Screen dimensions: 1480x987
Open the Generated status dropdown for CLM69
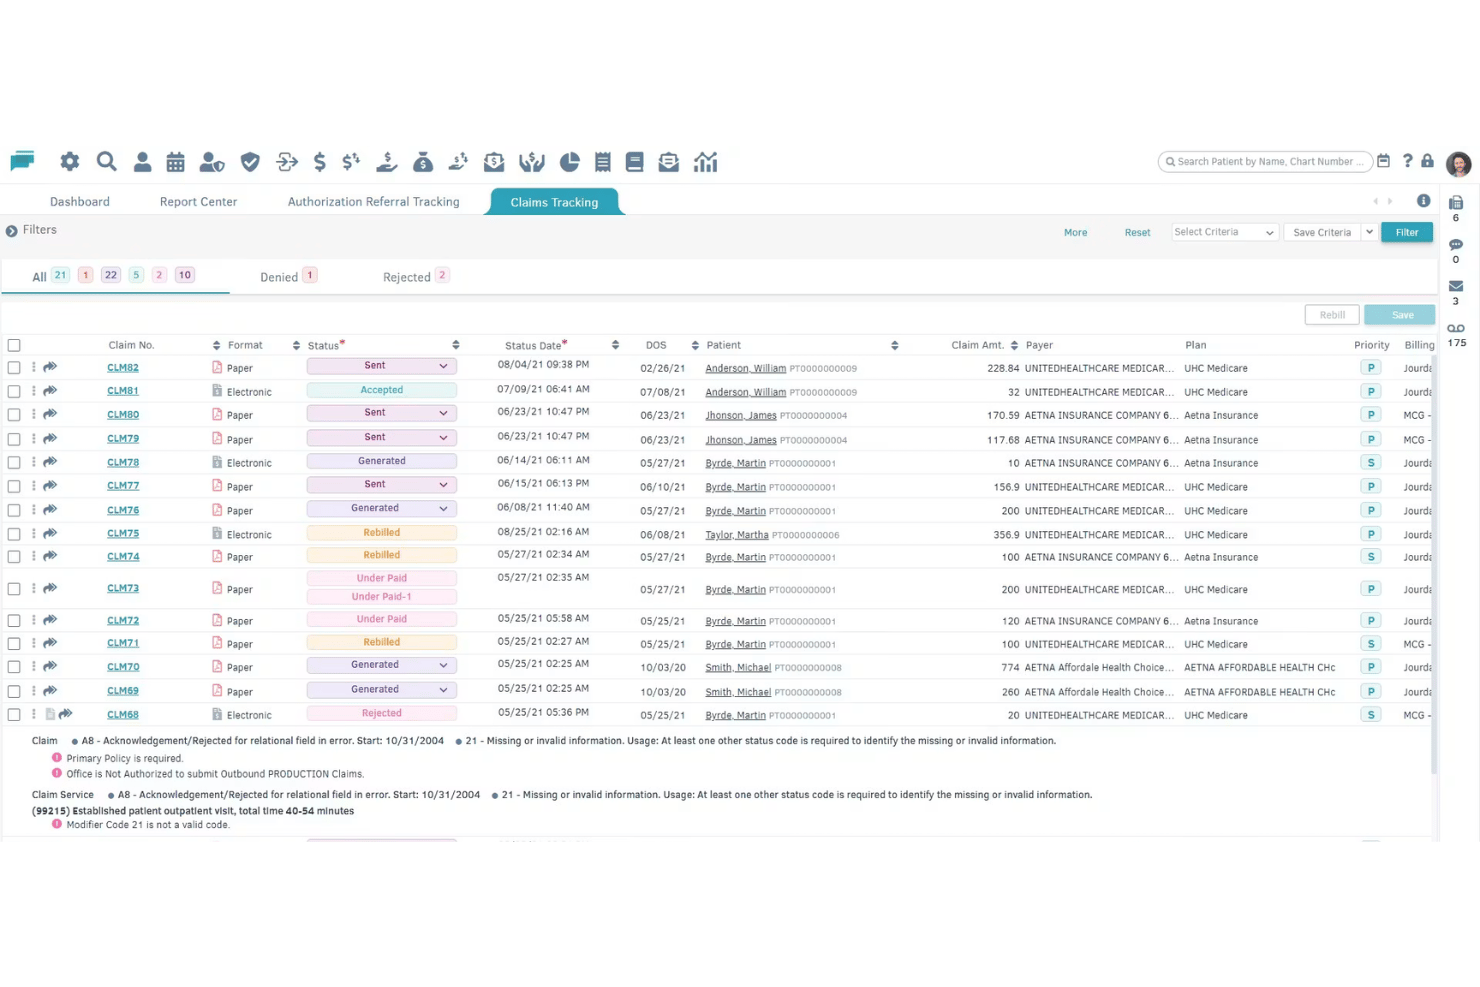tap(382, 690)
